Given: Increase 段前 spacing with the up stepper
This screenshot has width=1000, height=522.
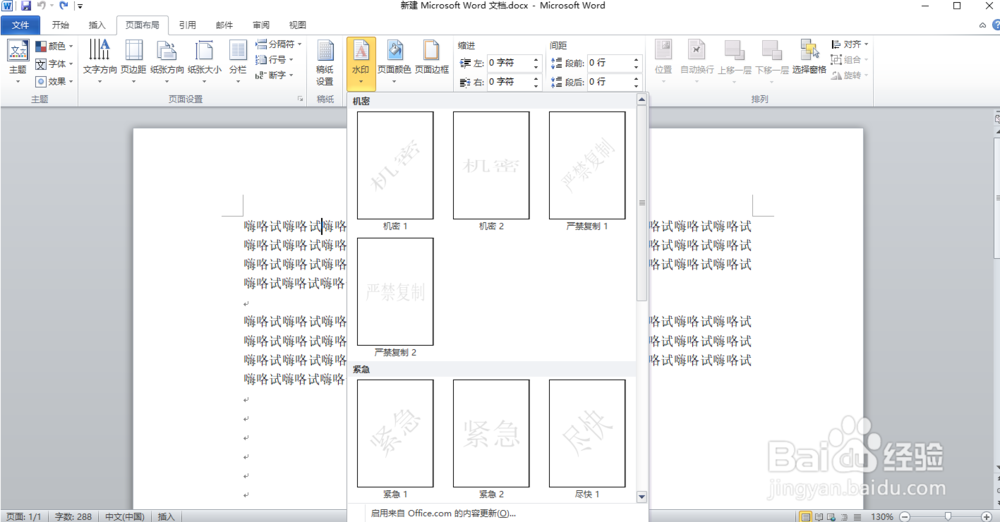Looking at the screenshot, I should click(x=636, y=60).
